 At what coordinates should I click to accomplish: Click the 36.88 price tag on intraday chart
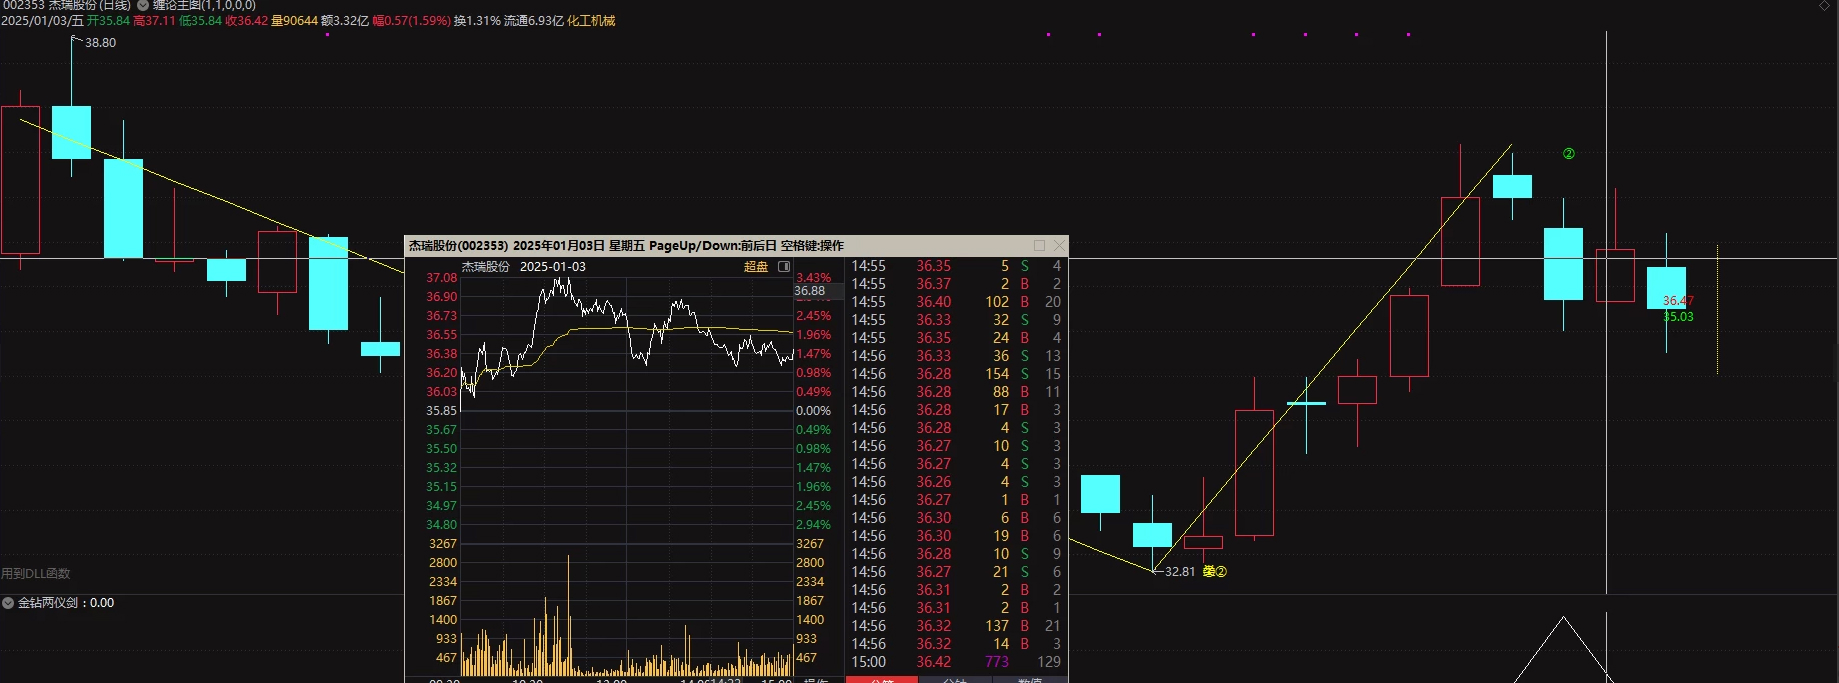click(x=810, y=292)
